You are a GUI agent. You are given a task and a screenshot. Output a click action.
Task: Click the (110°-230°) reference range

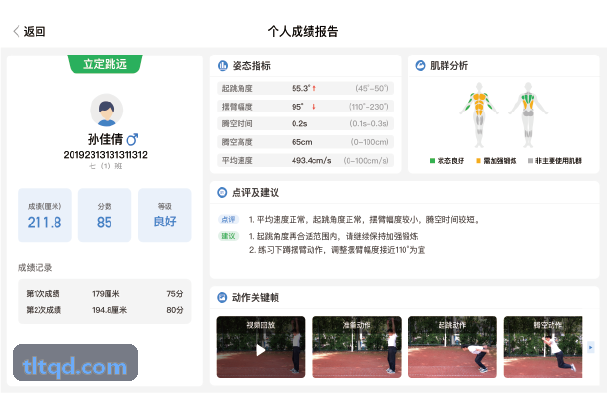click(x=369, y=106)
